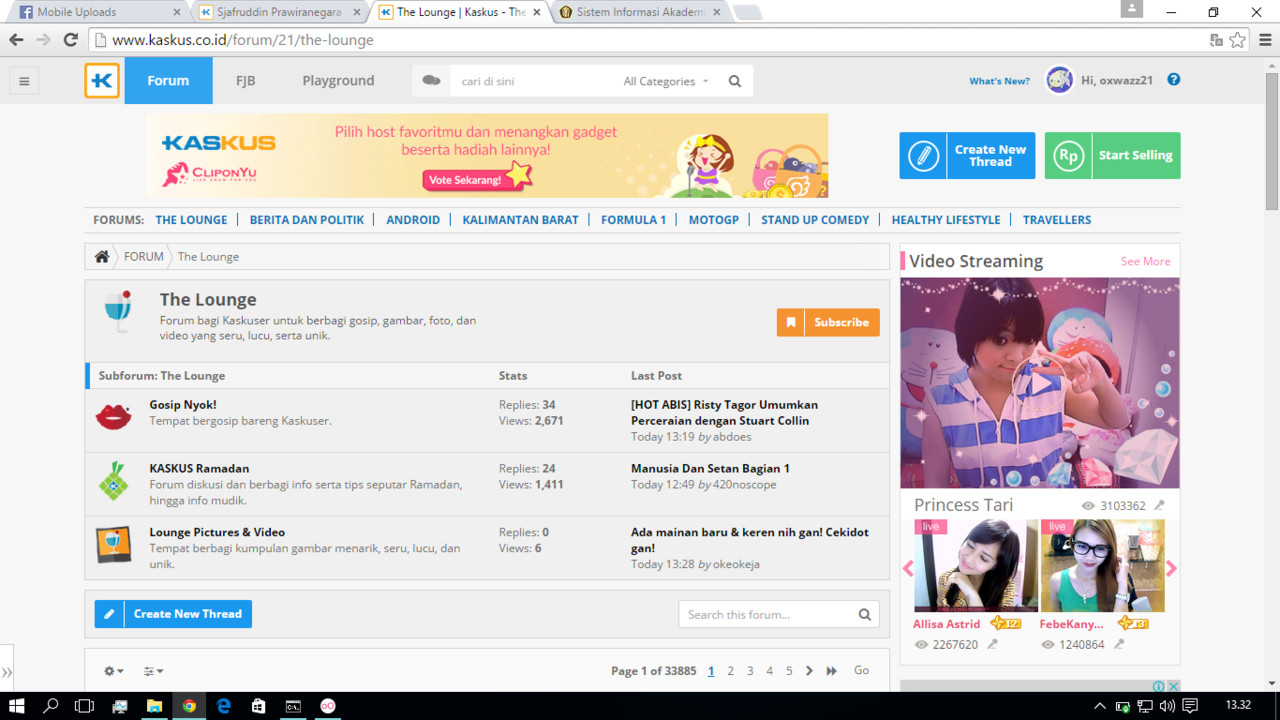Switch to Sjafruddin Prawiranegara browser tab

tap(279, 12)
